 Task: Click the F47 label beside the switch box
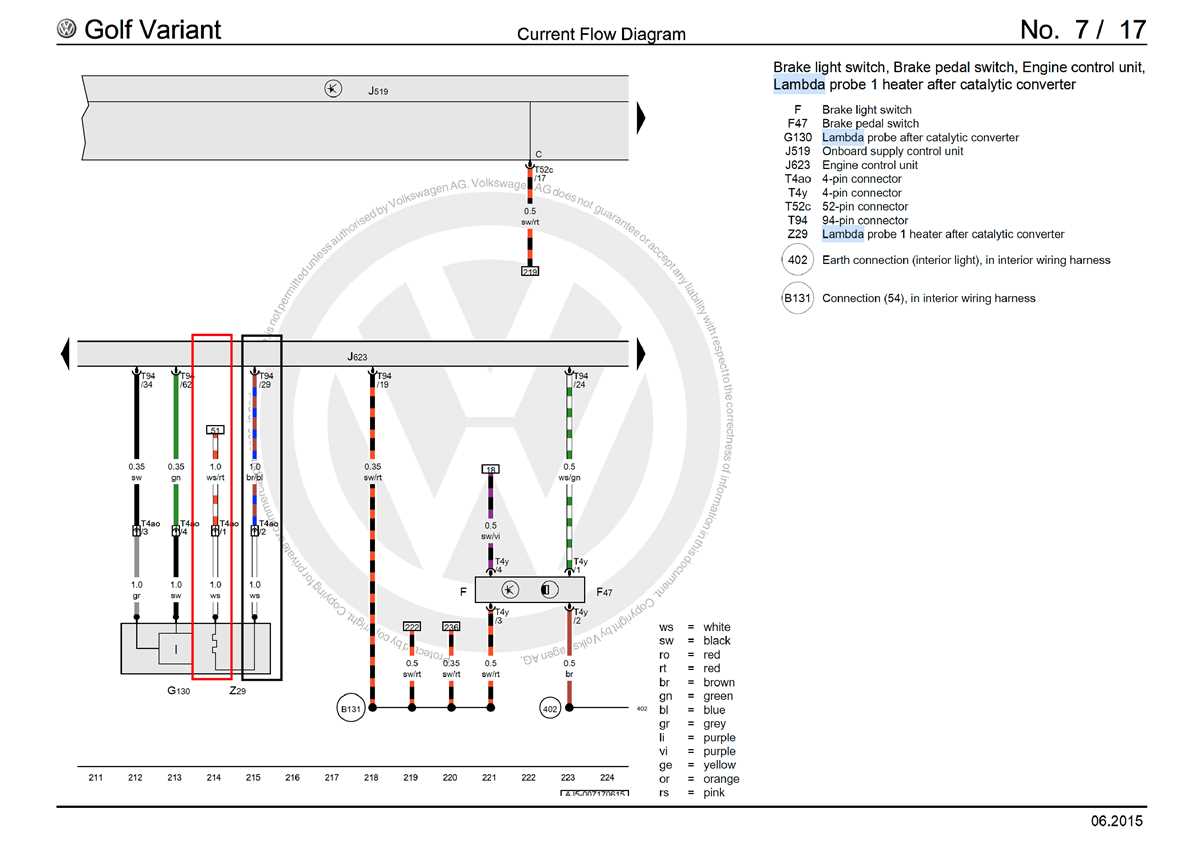[x=604, y=592]
